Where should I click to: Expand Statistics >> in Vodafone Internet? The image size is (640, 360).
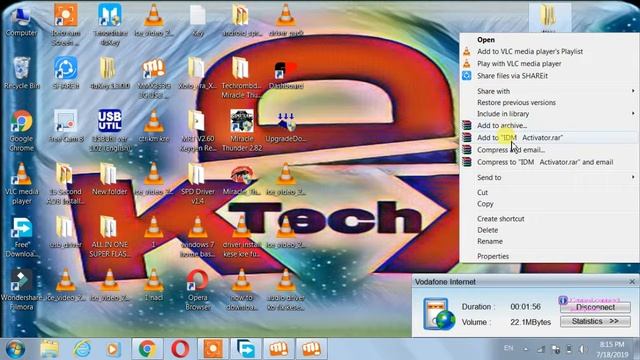595,322
